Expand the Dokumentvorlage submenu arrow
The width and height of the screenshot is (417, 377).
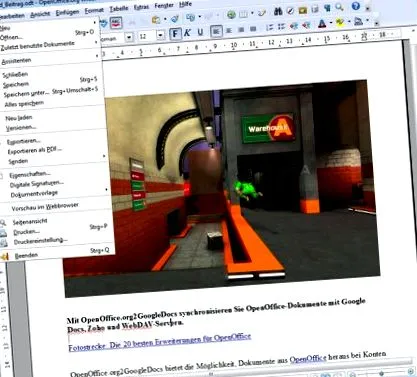[106, 189]
